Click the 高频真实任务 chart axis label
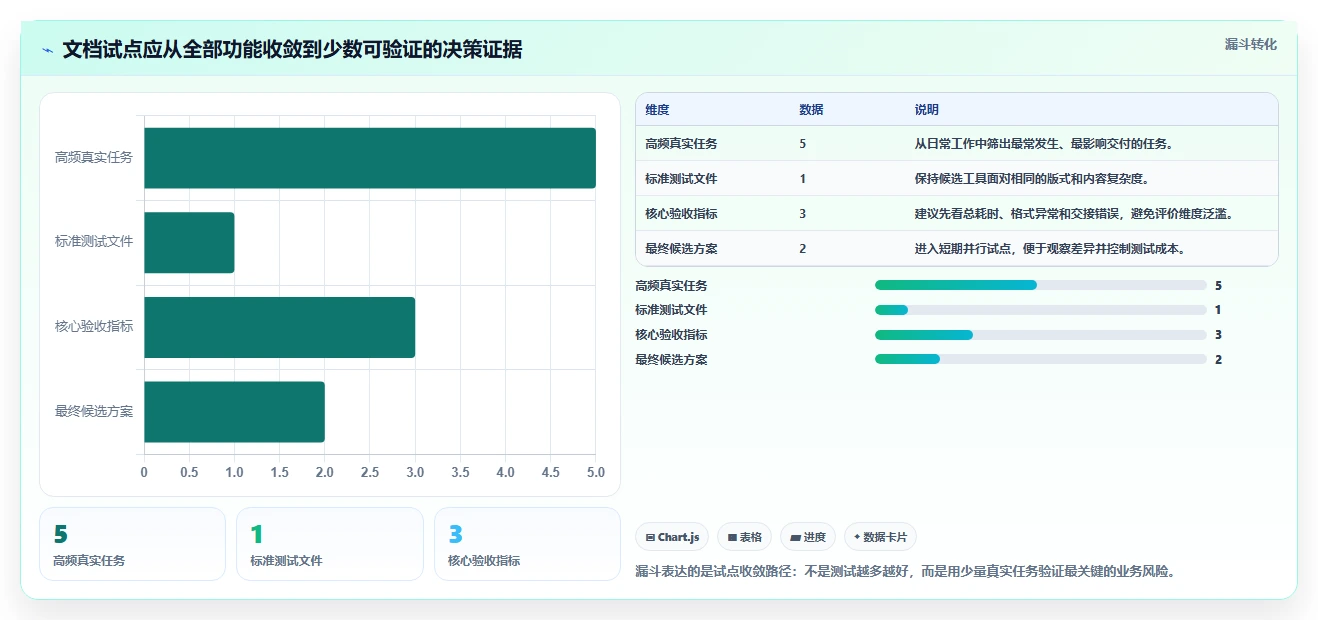 click(x=94, y=158)
